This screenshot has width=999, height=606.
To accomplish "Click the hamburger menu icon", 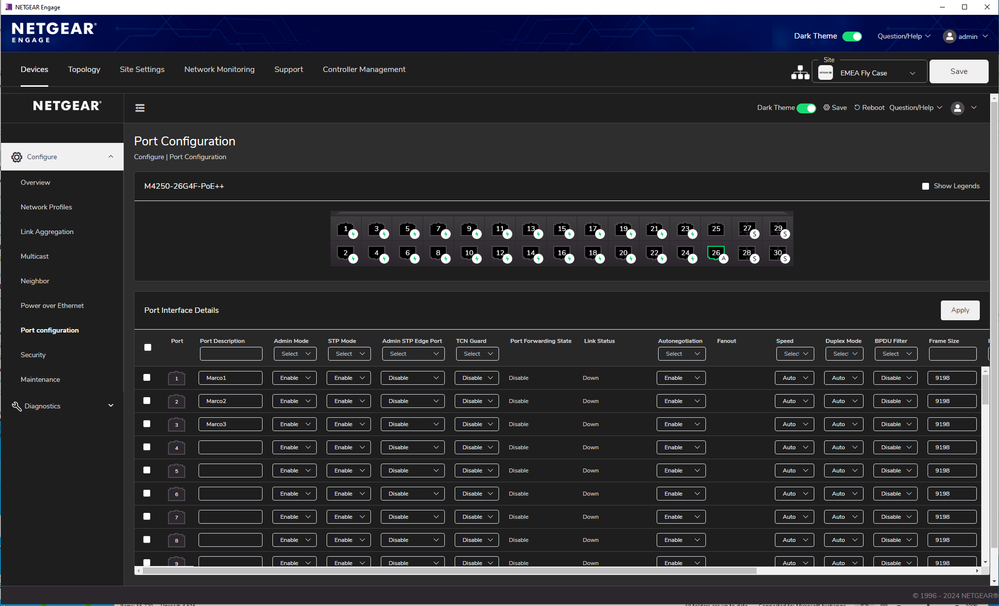I will (140, 108).
